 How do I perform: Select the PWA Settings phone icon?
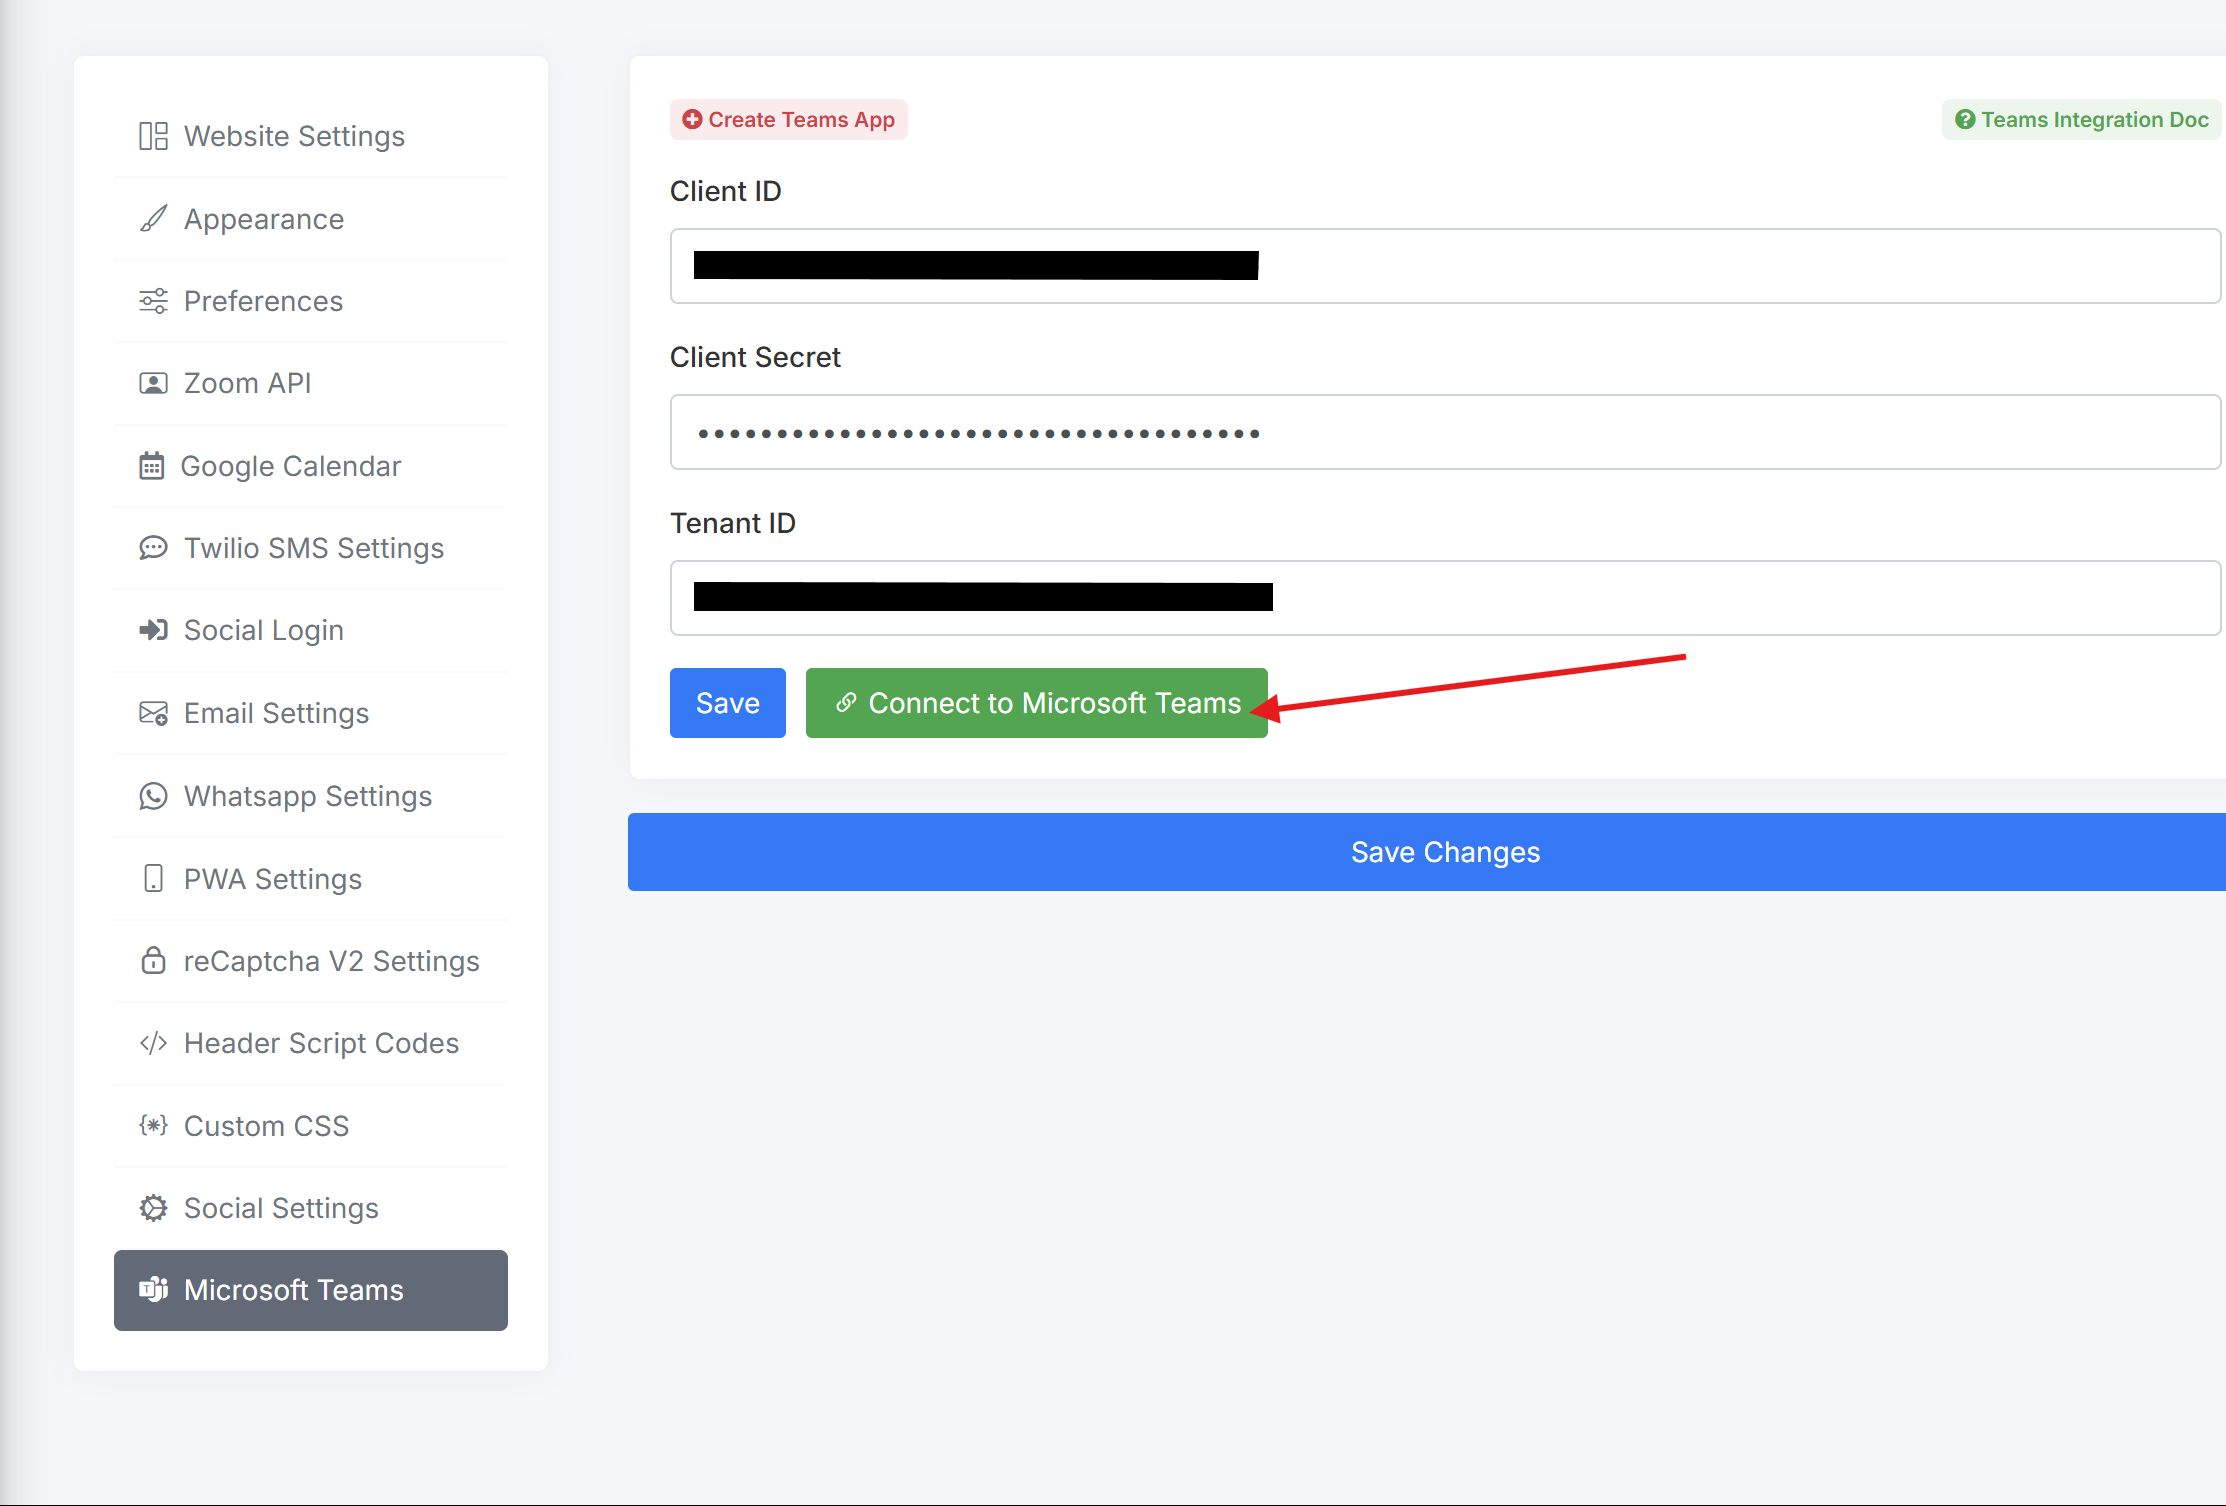click(153, 878)
